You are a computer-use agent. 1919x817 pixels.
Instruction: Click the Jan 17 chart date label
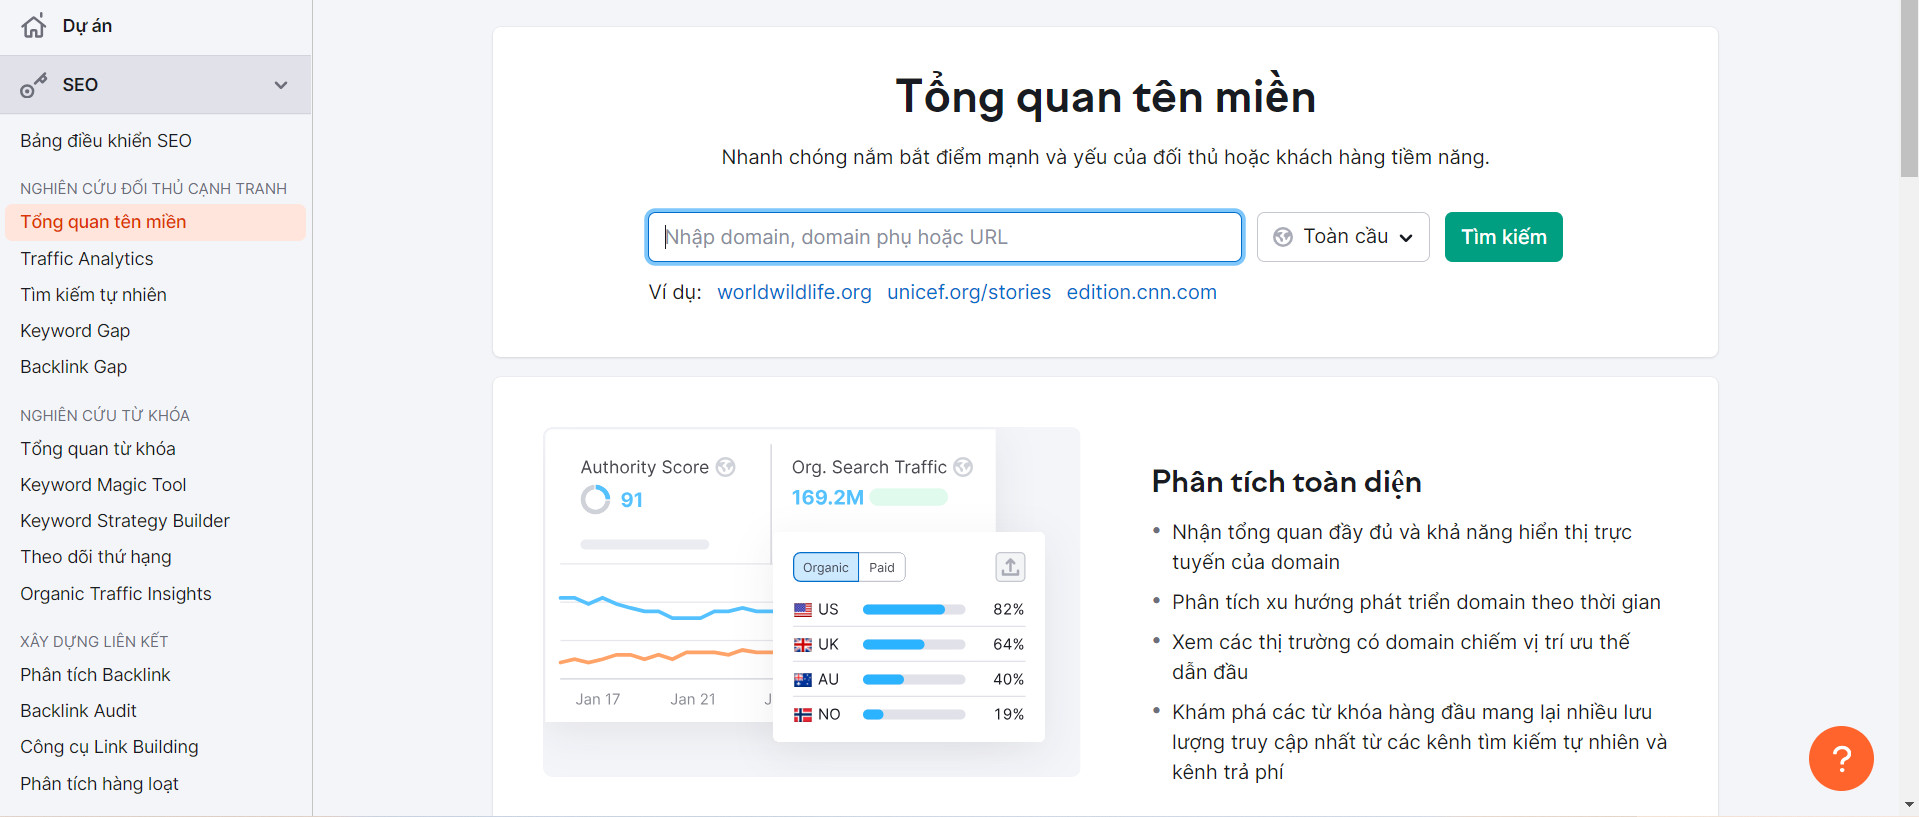[x=598, y=699]
